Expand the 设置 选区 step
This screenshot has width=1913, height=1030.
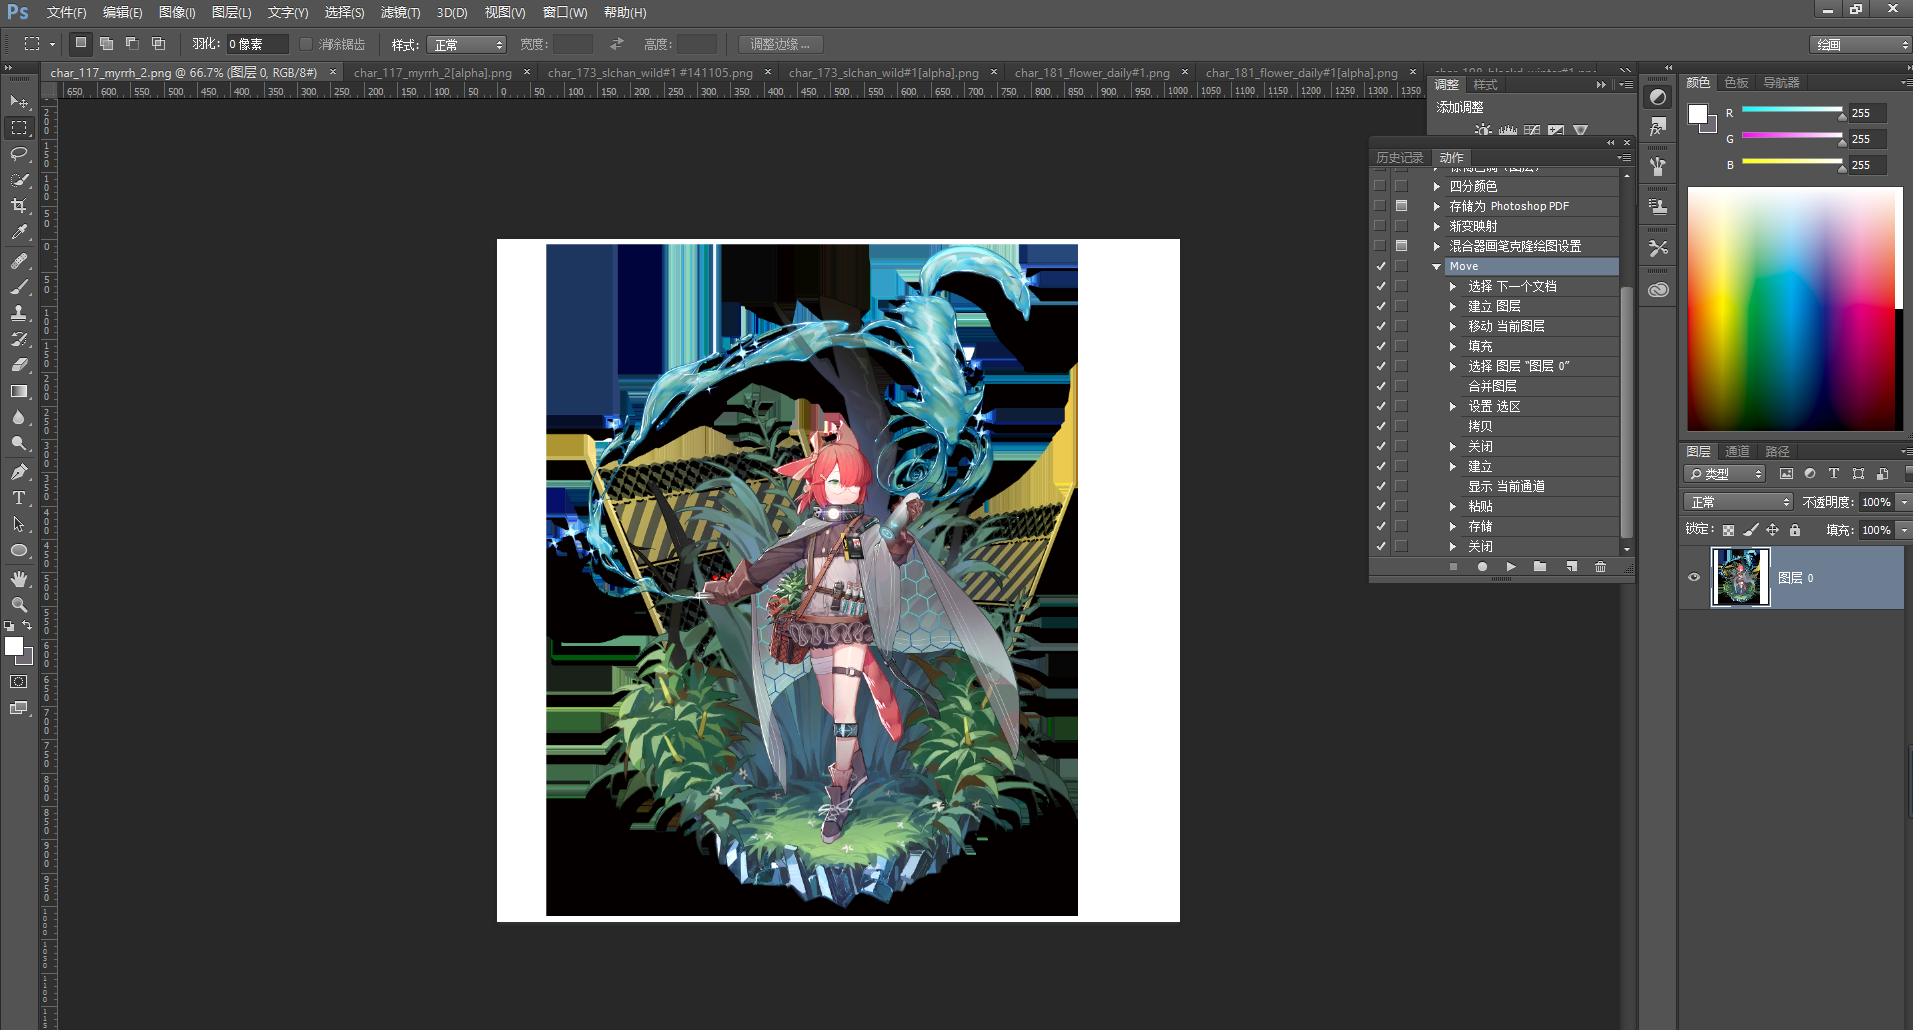tap(1453, 406)
